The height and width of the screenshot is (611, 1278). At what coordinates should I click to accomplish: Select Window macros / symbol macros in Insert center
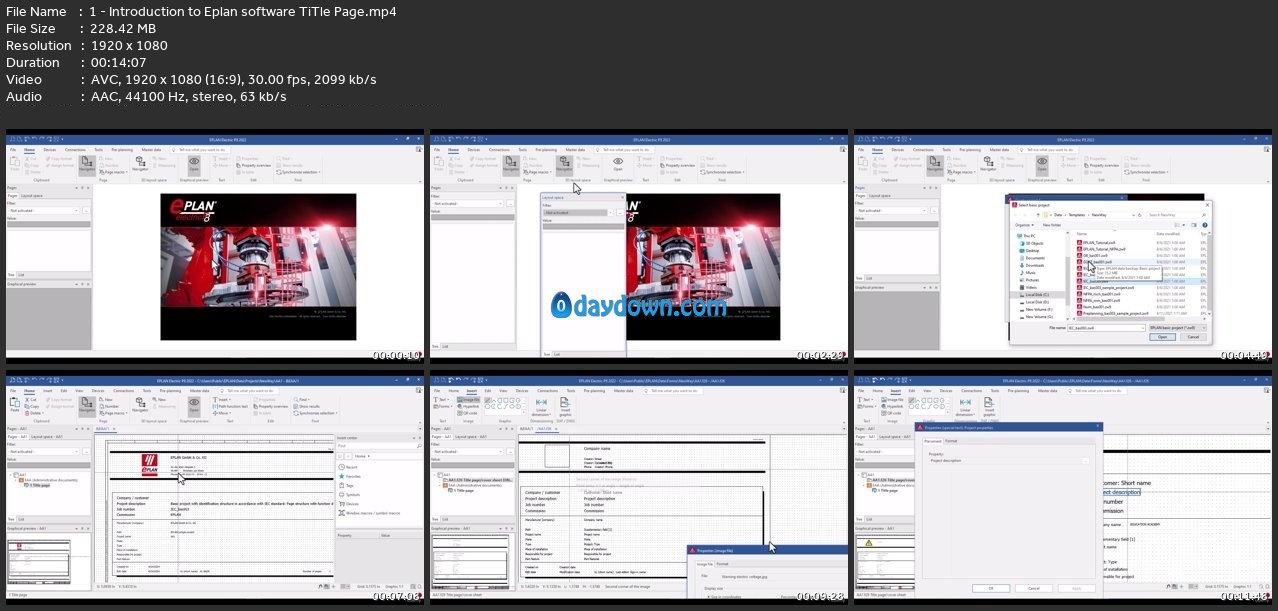(x=368, y=513)
